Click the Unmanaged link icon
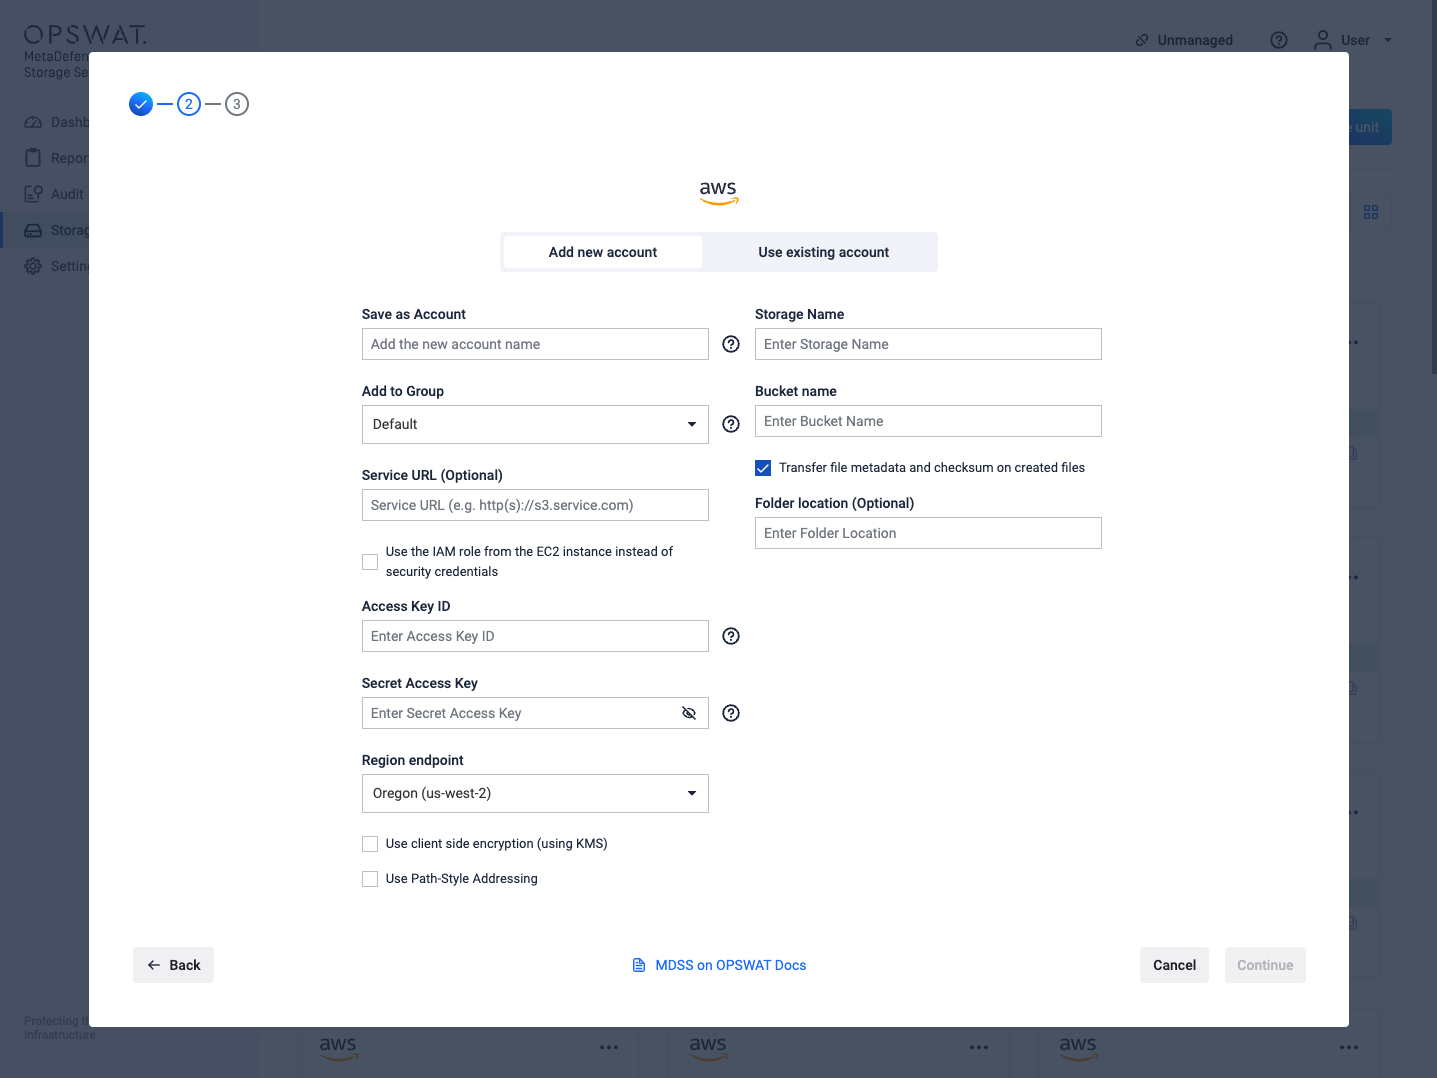 pyautogui.click(x=1142, y=40)
